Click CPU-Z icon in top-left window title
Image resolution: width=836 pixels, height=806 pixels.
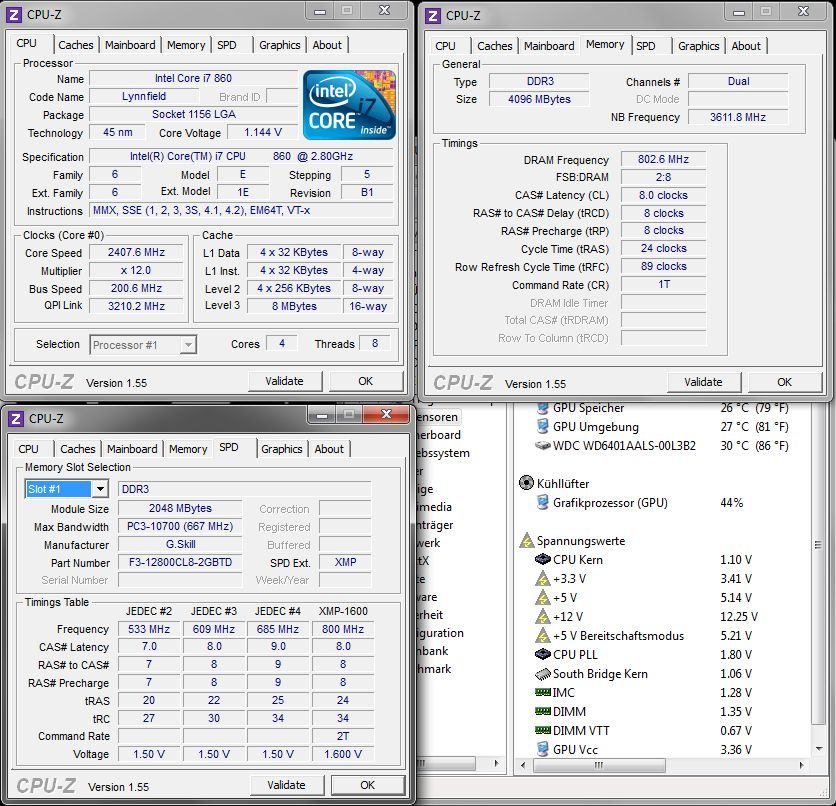[x=14, y=15]
